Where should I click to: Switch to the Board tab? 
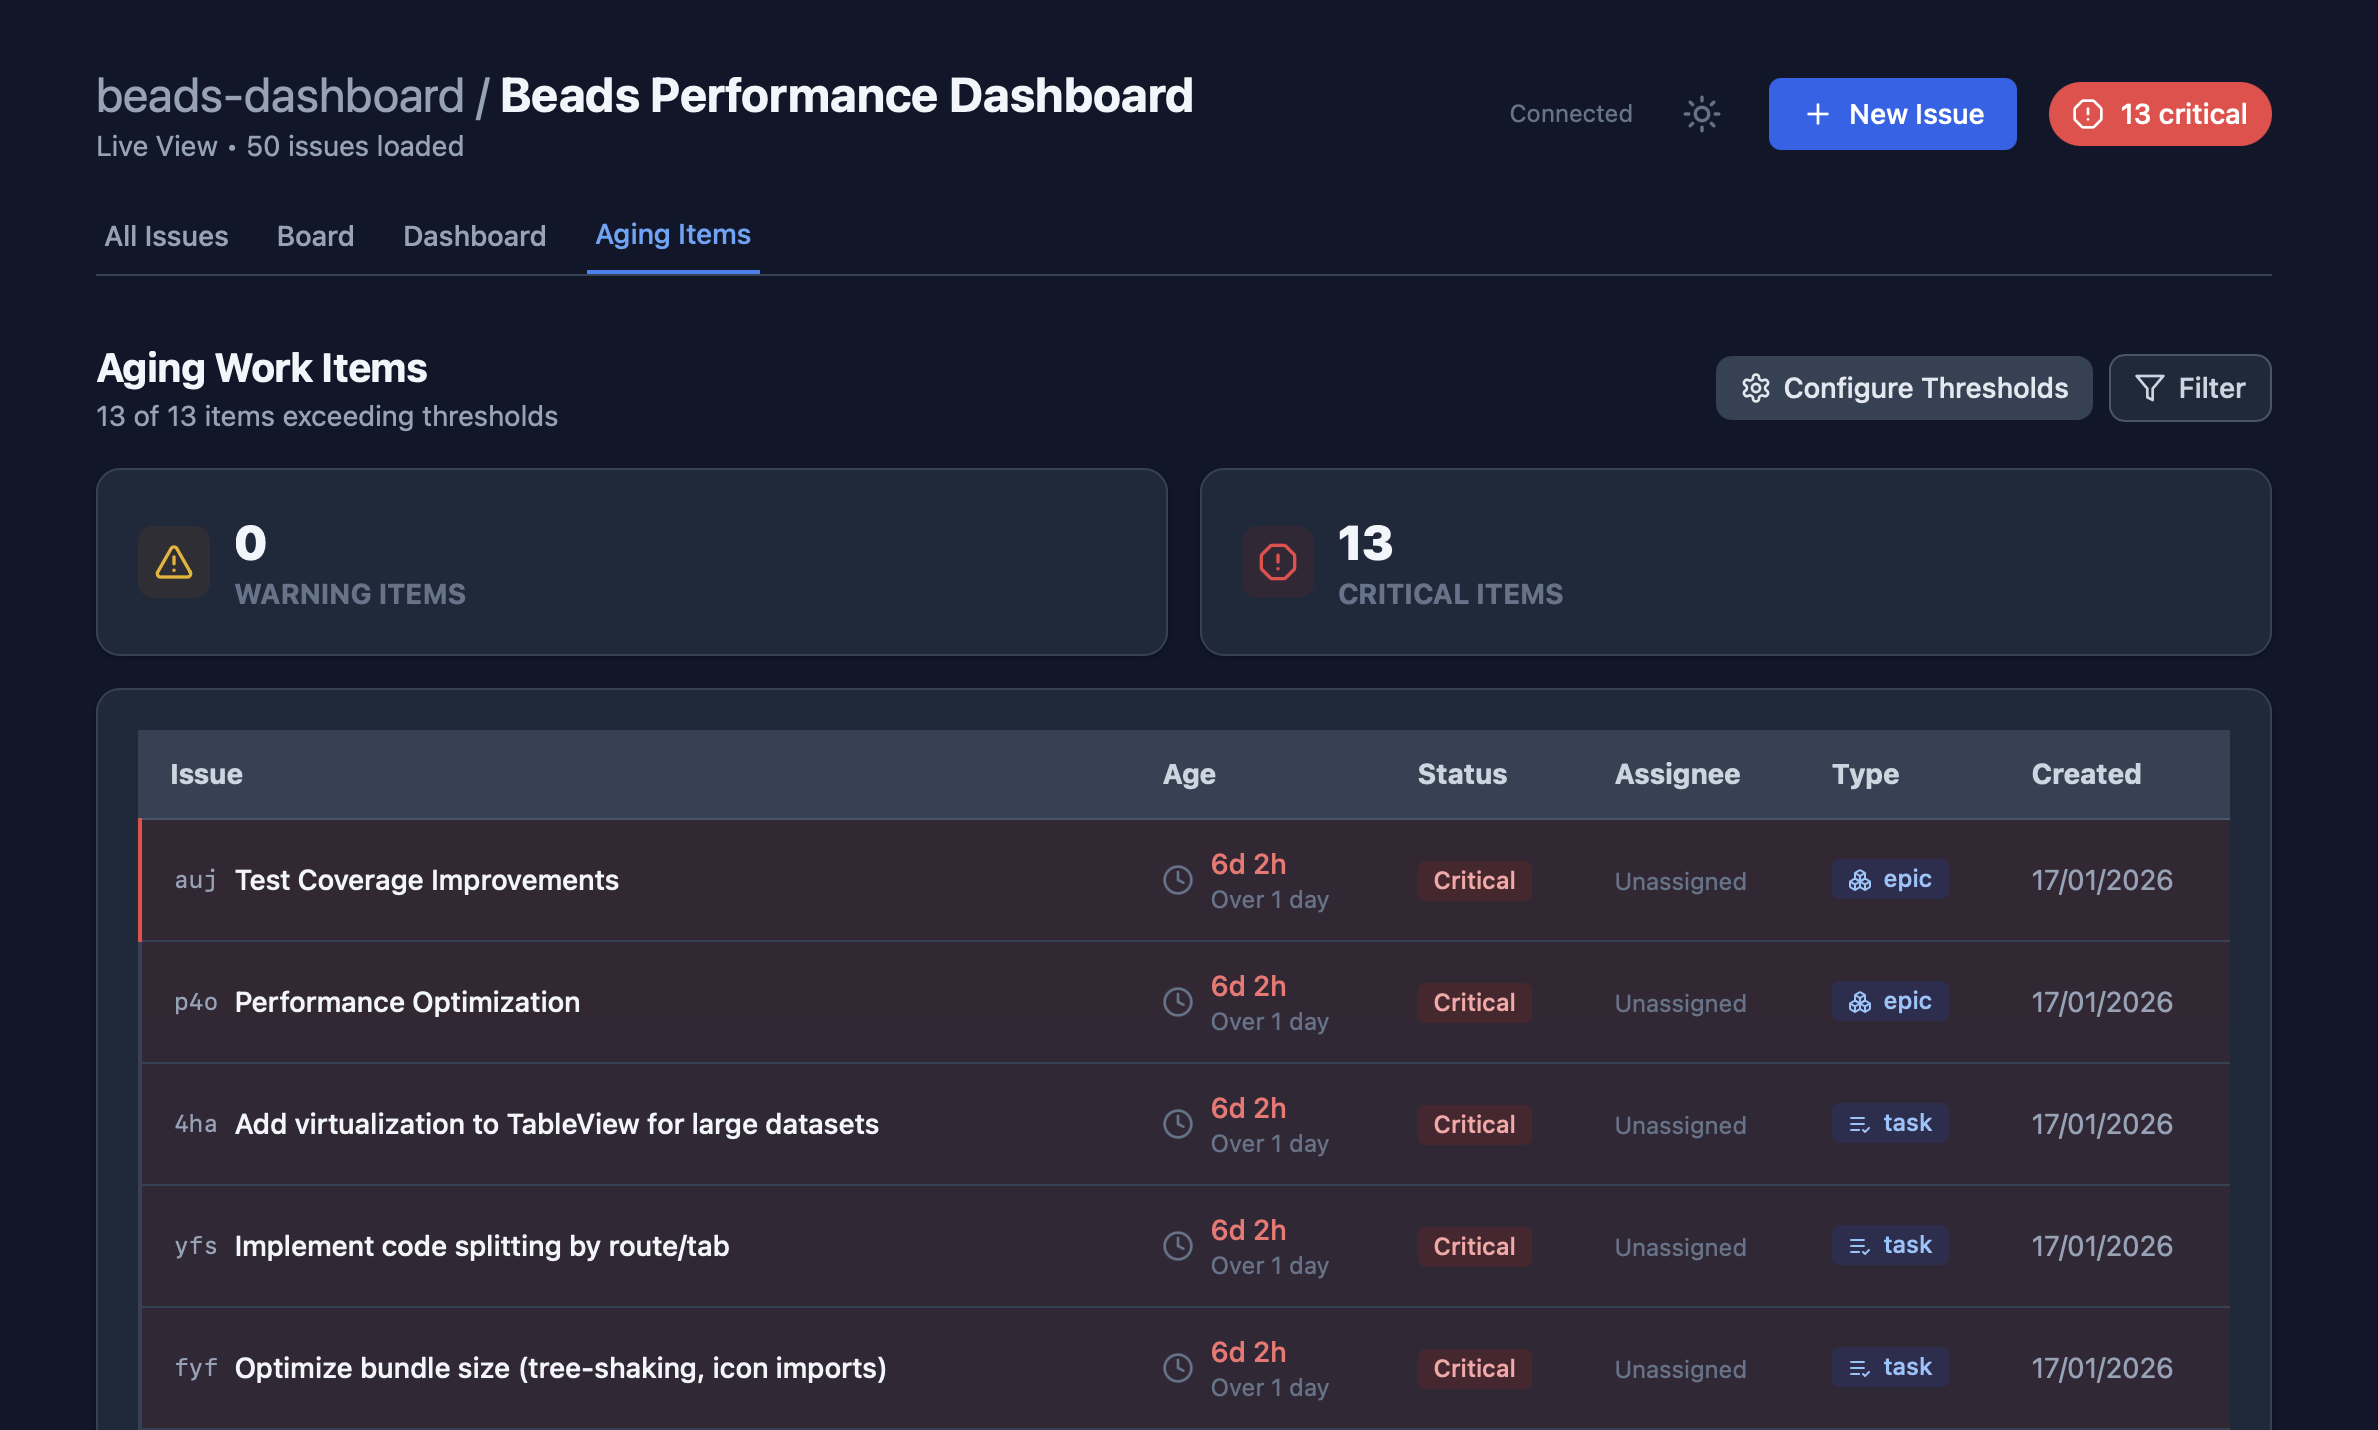[x=315, y=236]
